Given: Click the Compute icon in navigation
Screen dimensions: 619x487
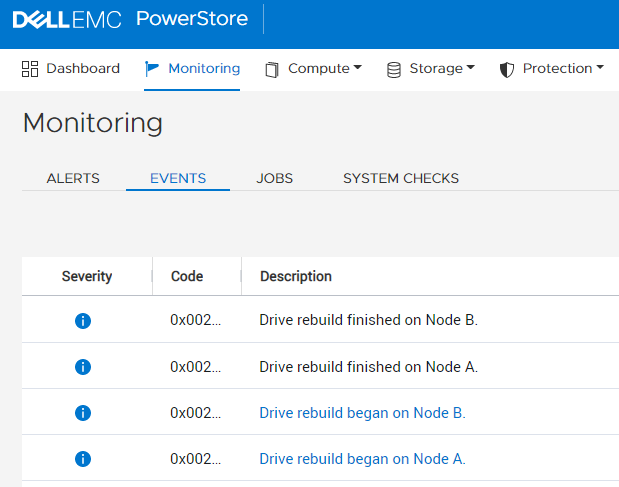Looking at the screenshot, I should [x=272, y=69].
